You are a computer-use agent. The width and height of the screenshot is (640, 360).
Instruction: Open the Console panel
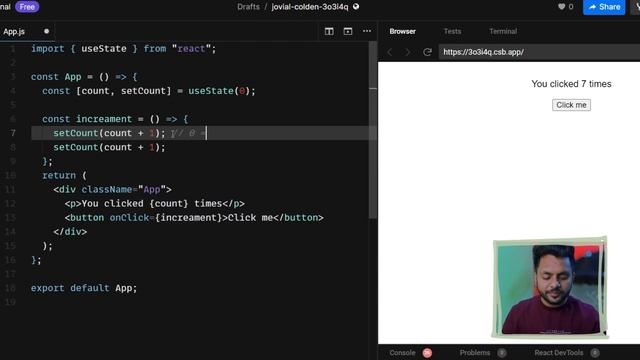click(x=402, y=353)
